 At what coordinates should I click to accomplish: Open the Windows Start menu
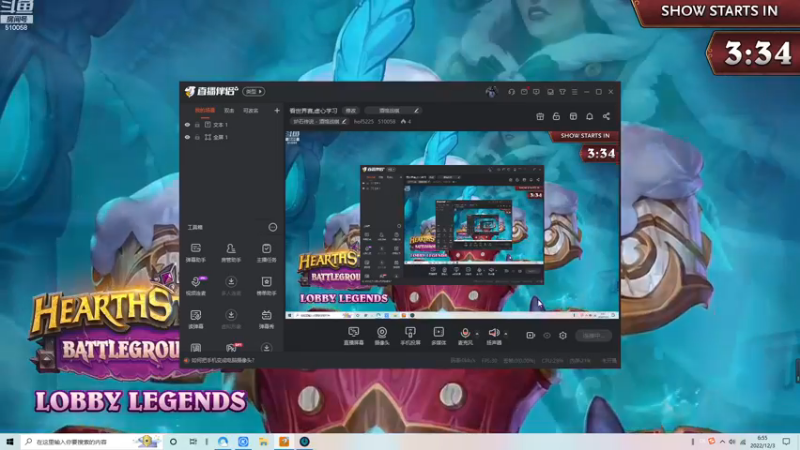pos(9,442)
